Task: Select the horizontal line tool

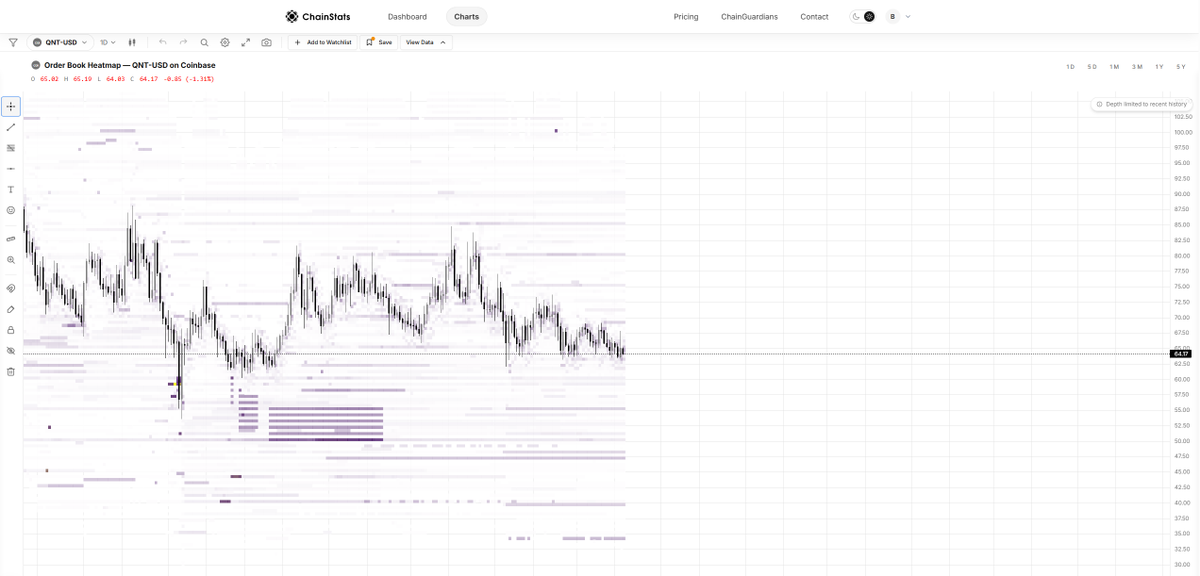Action: 11,169
